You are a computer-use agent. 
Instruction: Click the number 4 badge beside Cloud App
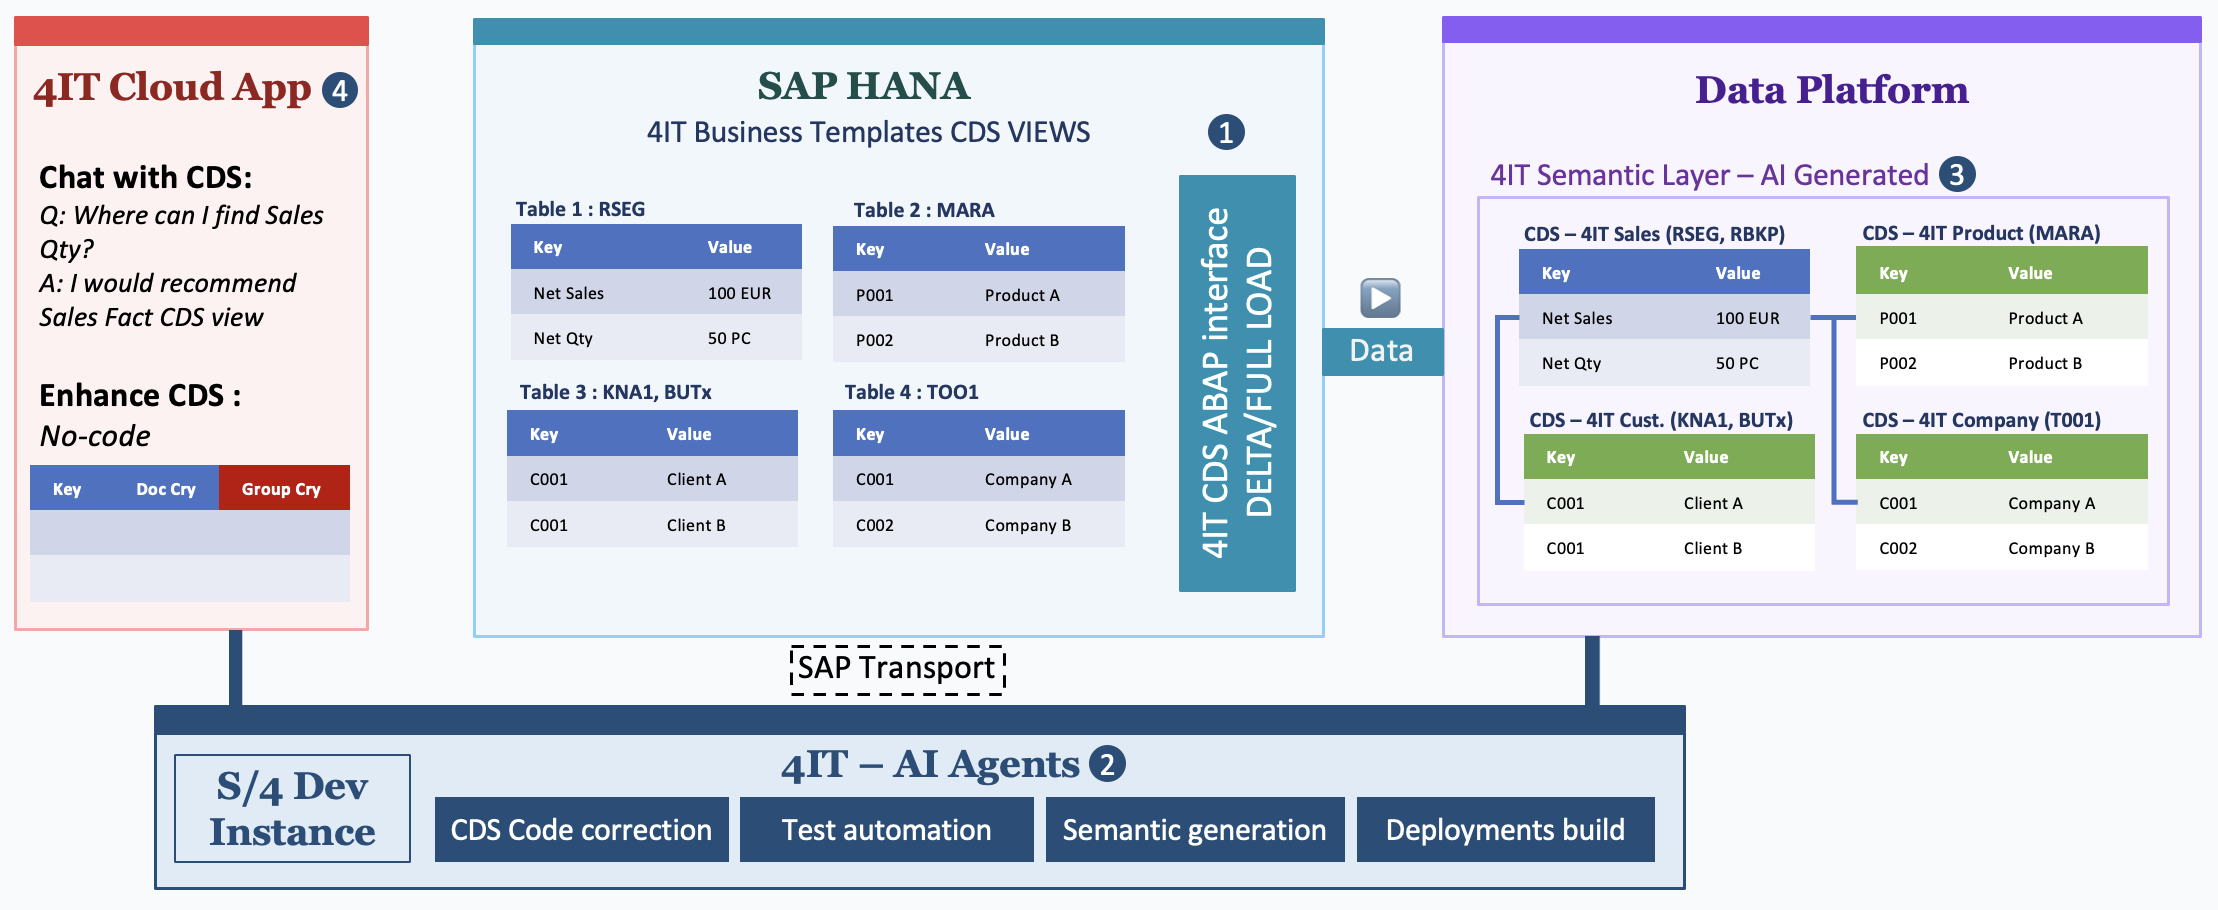click(x=340, y=91)
